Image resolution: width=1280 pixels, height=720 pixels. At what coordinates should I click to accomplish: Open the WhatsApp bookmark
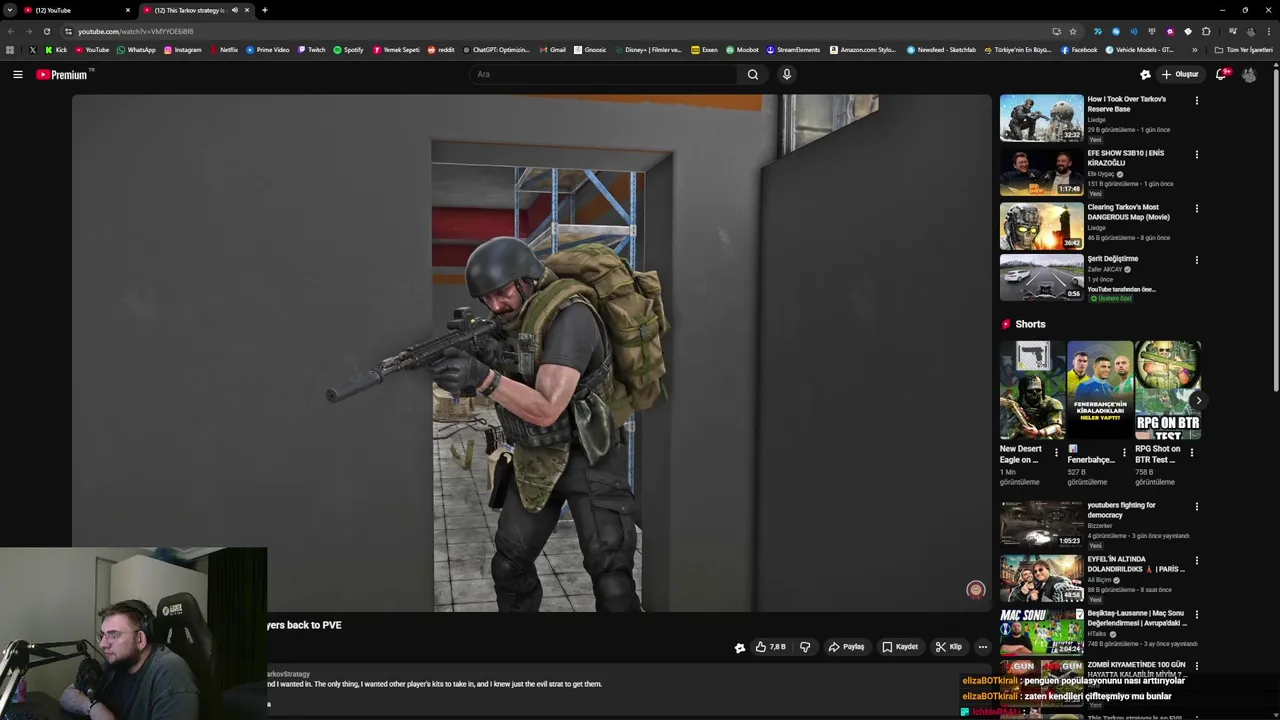136,49
